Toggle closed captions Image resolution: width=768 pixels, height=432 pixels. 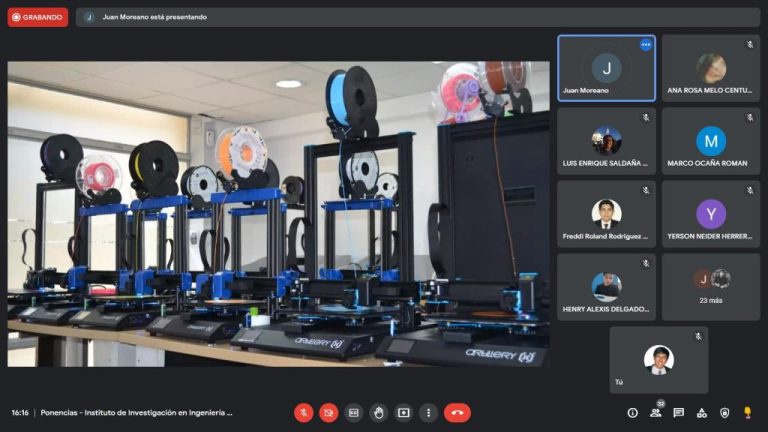[354, 412]
